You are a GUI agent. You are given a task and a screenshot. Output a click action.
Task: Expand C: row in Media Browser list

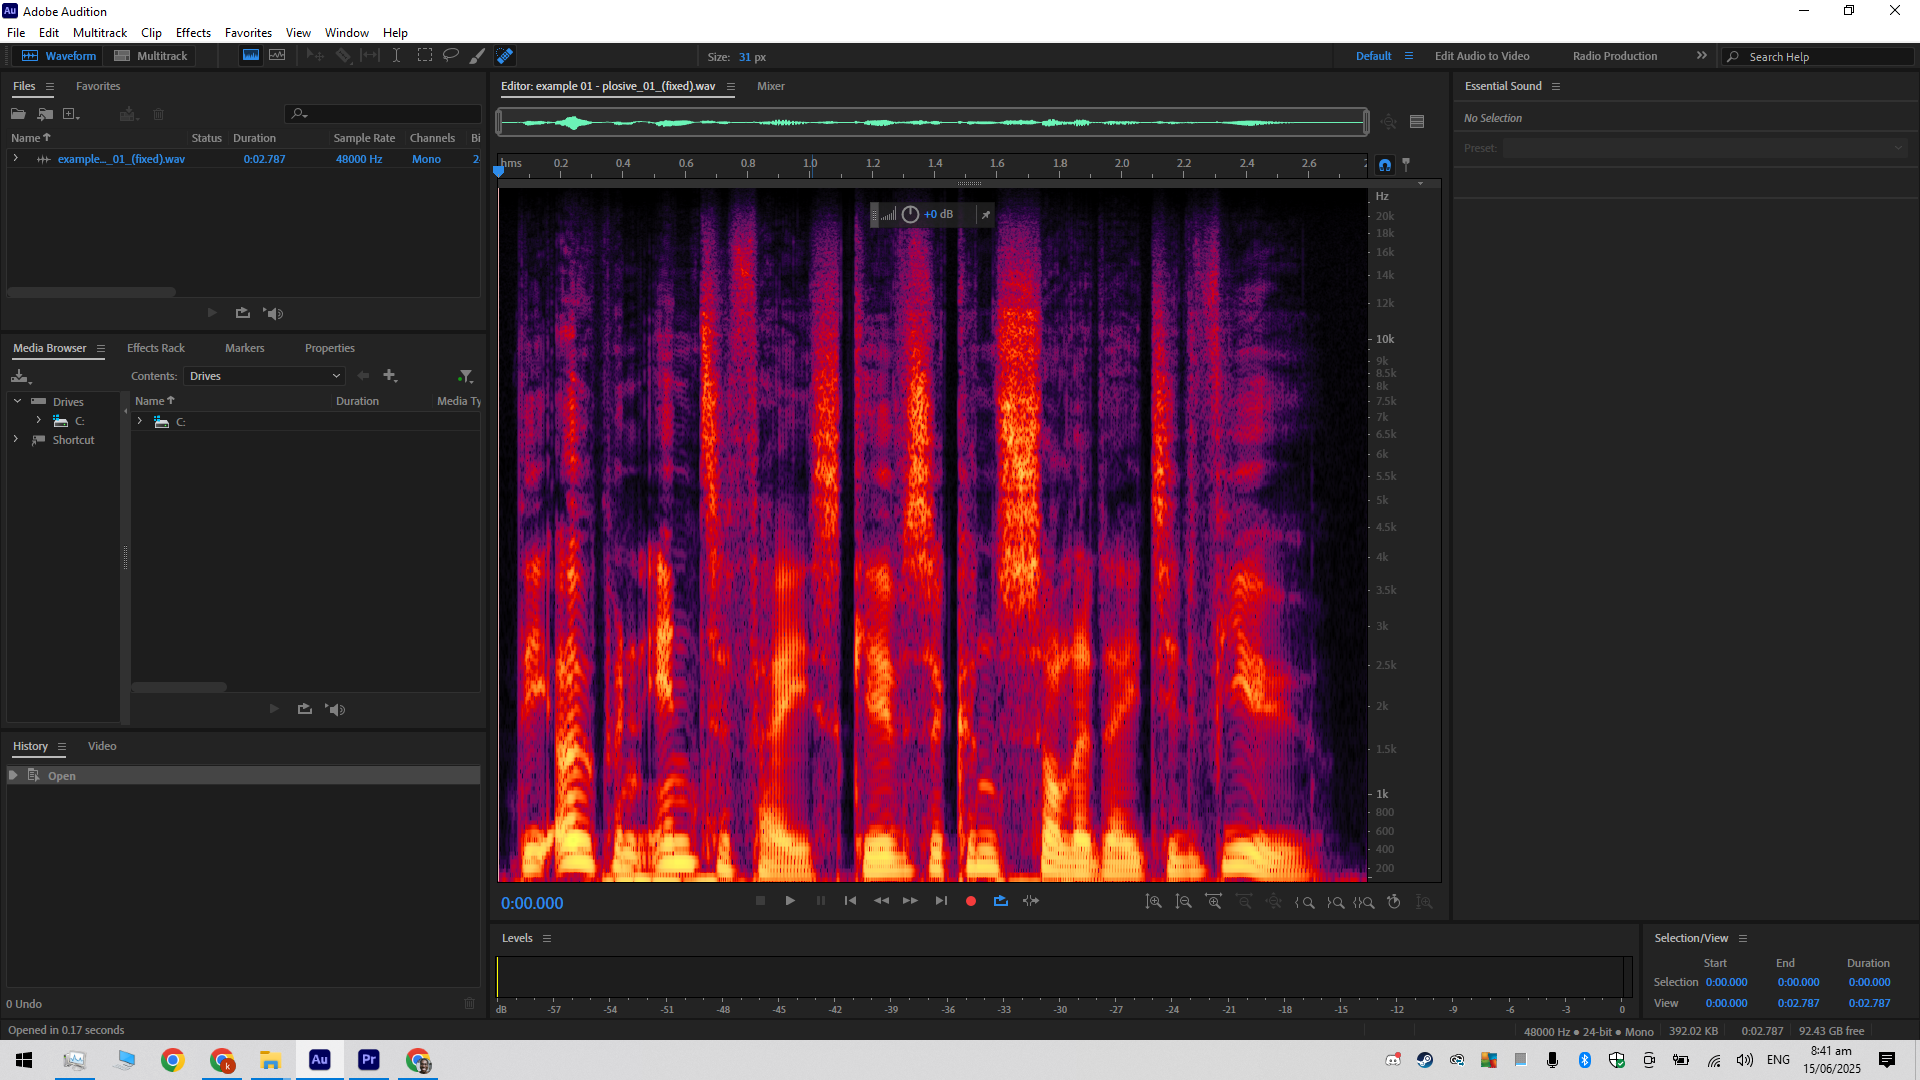[x=140, y=421]
